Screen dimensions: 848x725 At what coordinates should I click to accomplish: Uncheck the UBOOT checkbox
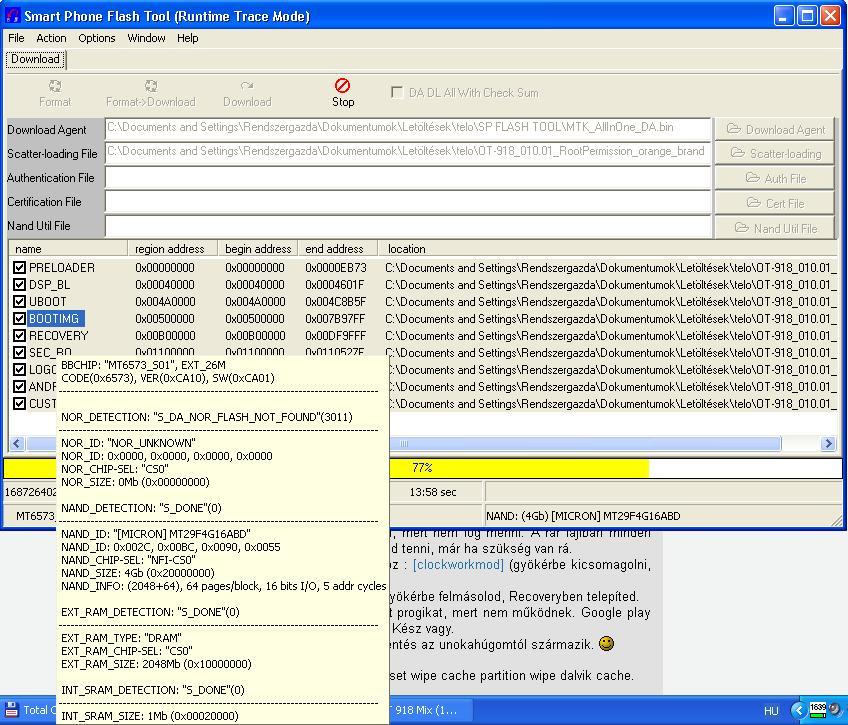tap(19, 302)
